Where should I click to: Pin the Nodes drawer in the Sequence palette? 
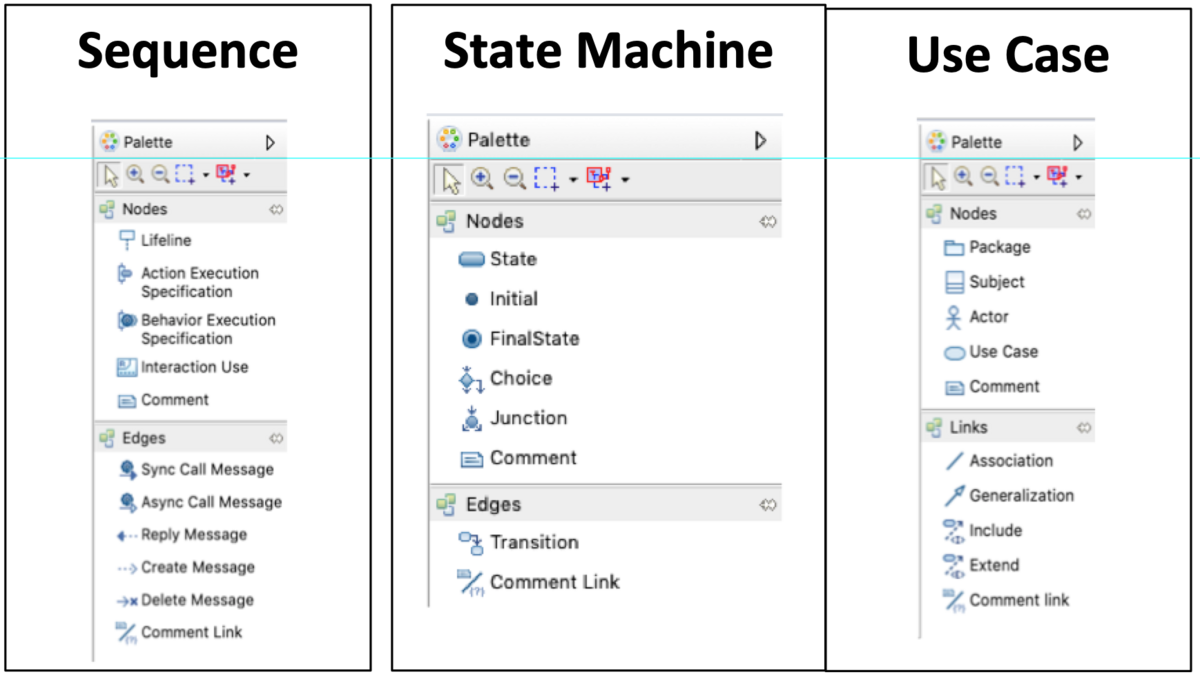[278, 209]
